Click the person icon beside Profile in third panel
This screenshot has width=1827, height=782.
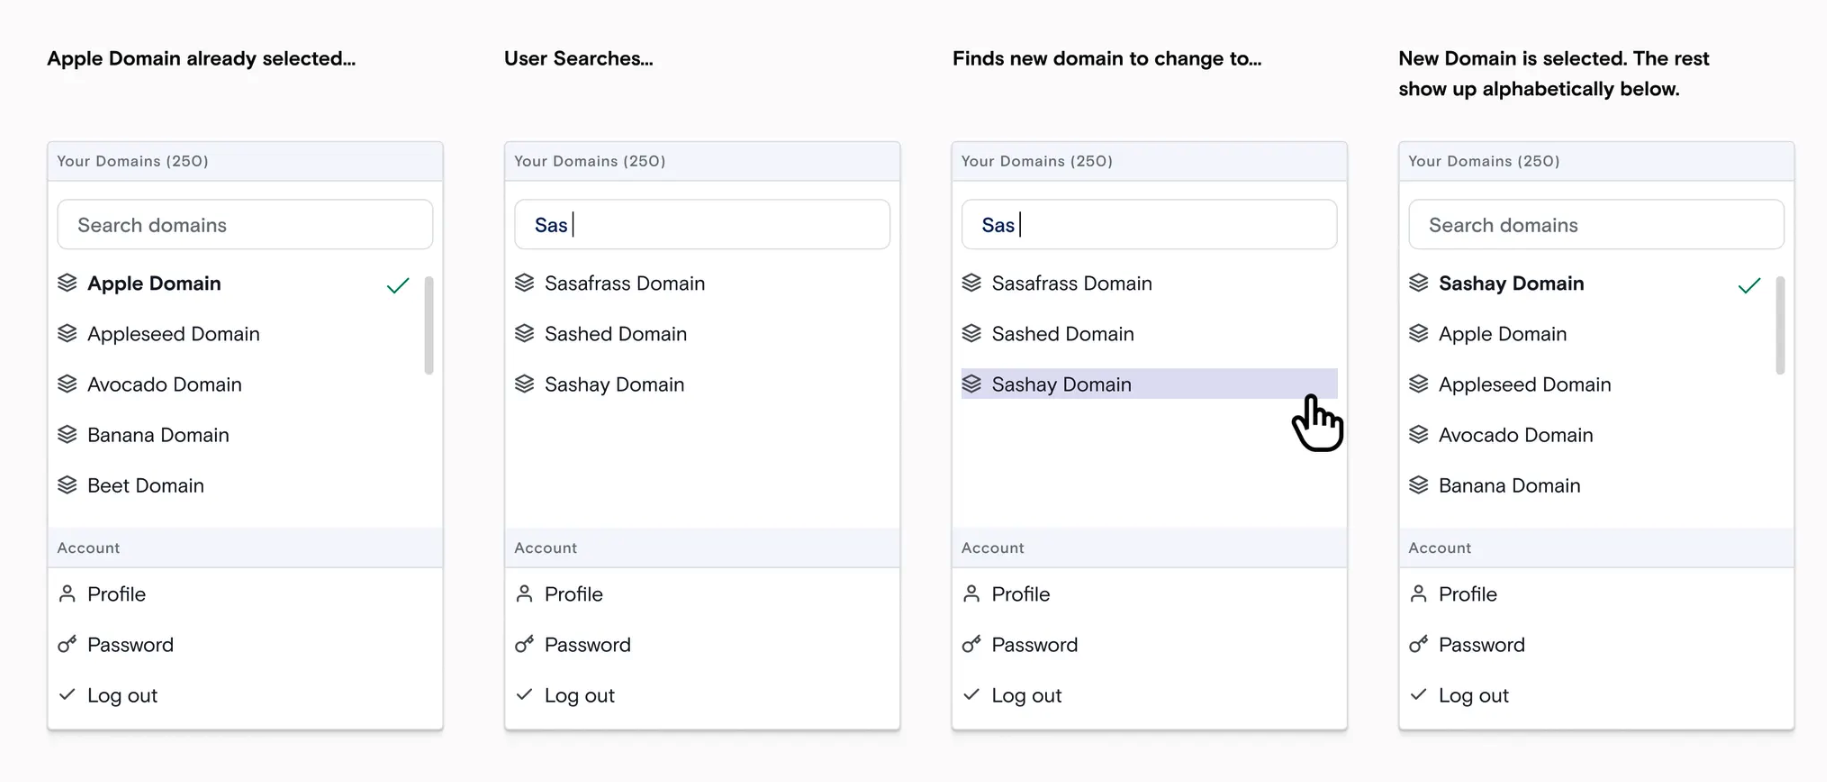(x=971, y=594)
